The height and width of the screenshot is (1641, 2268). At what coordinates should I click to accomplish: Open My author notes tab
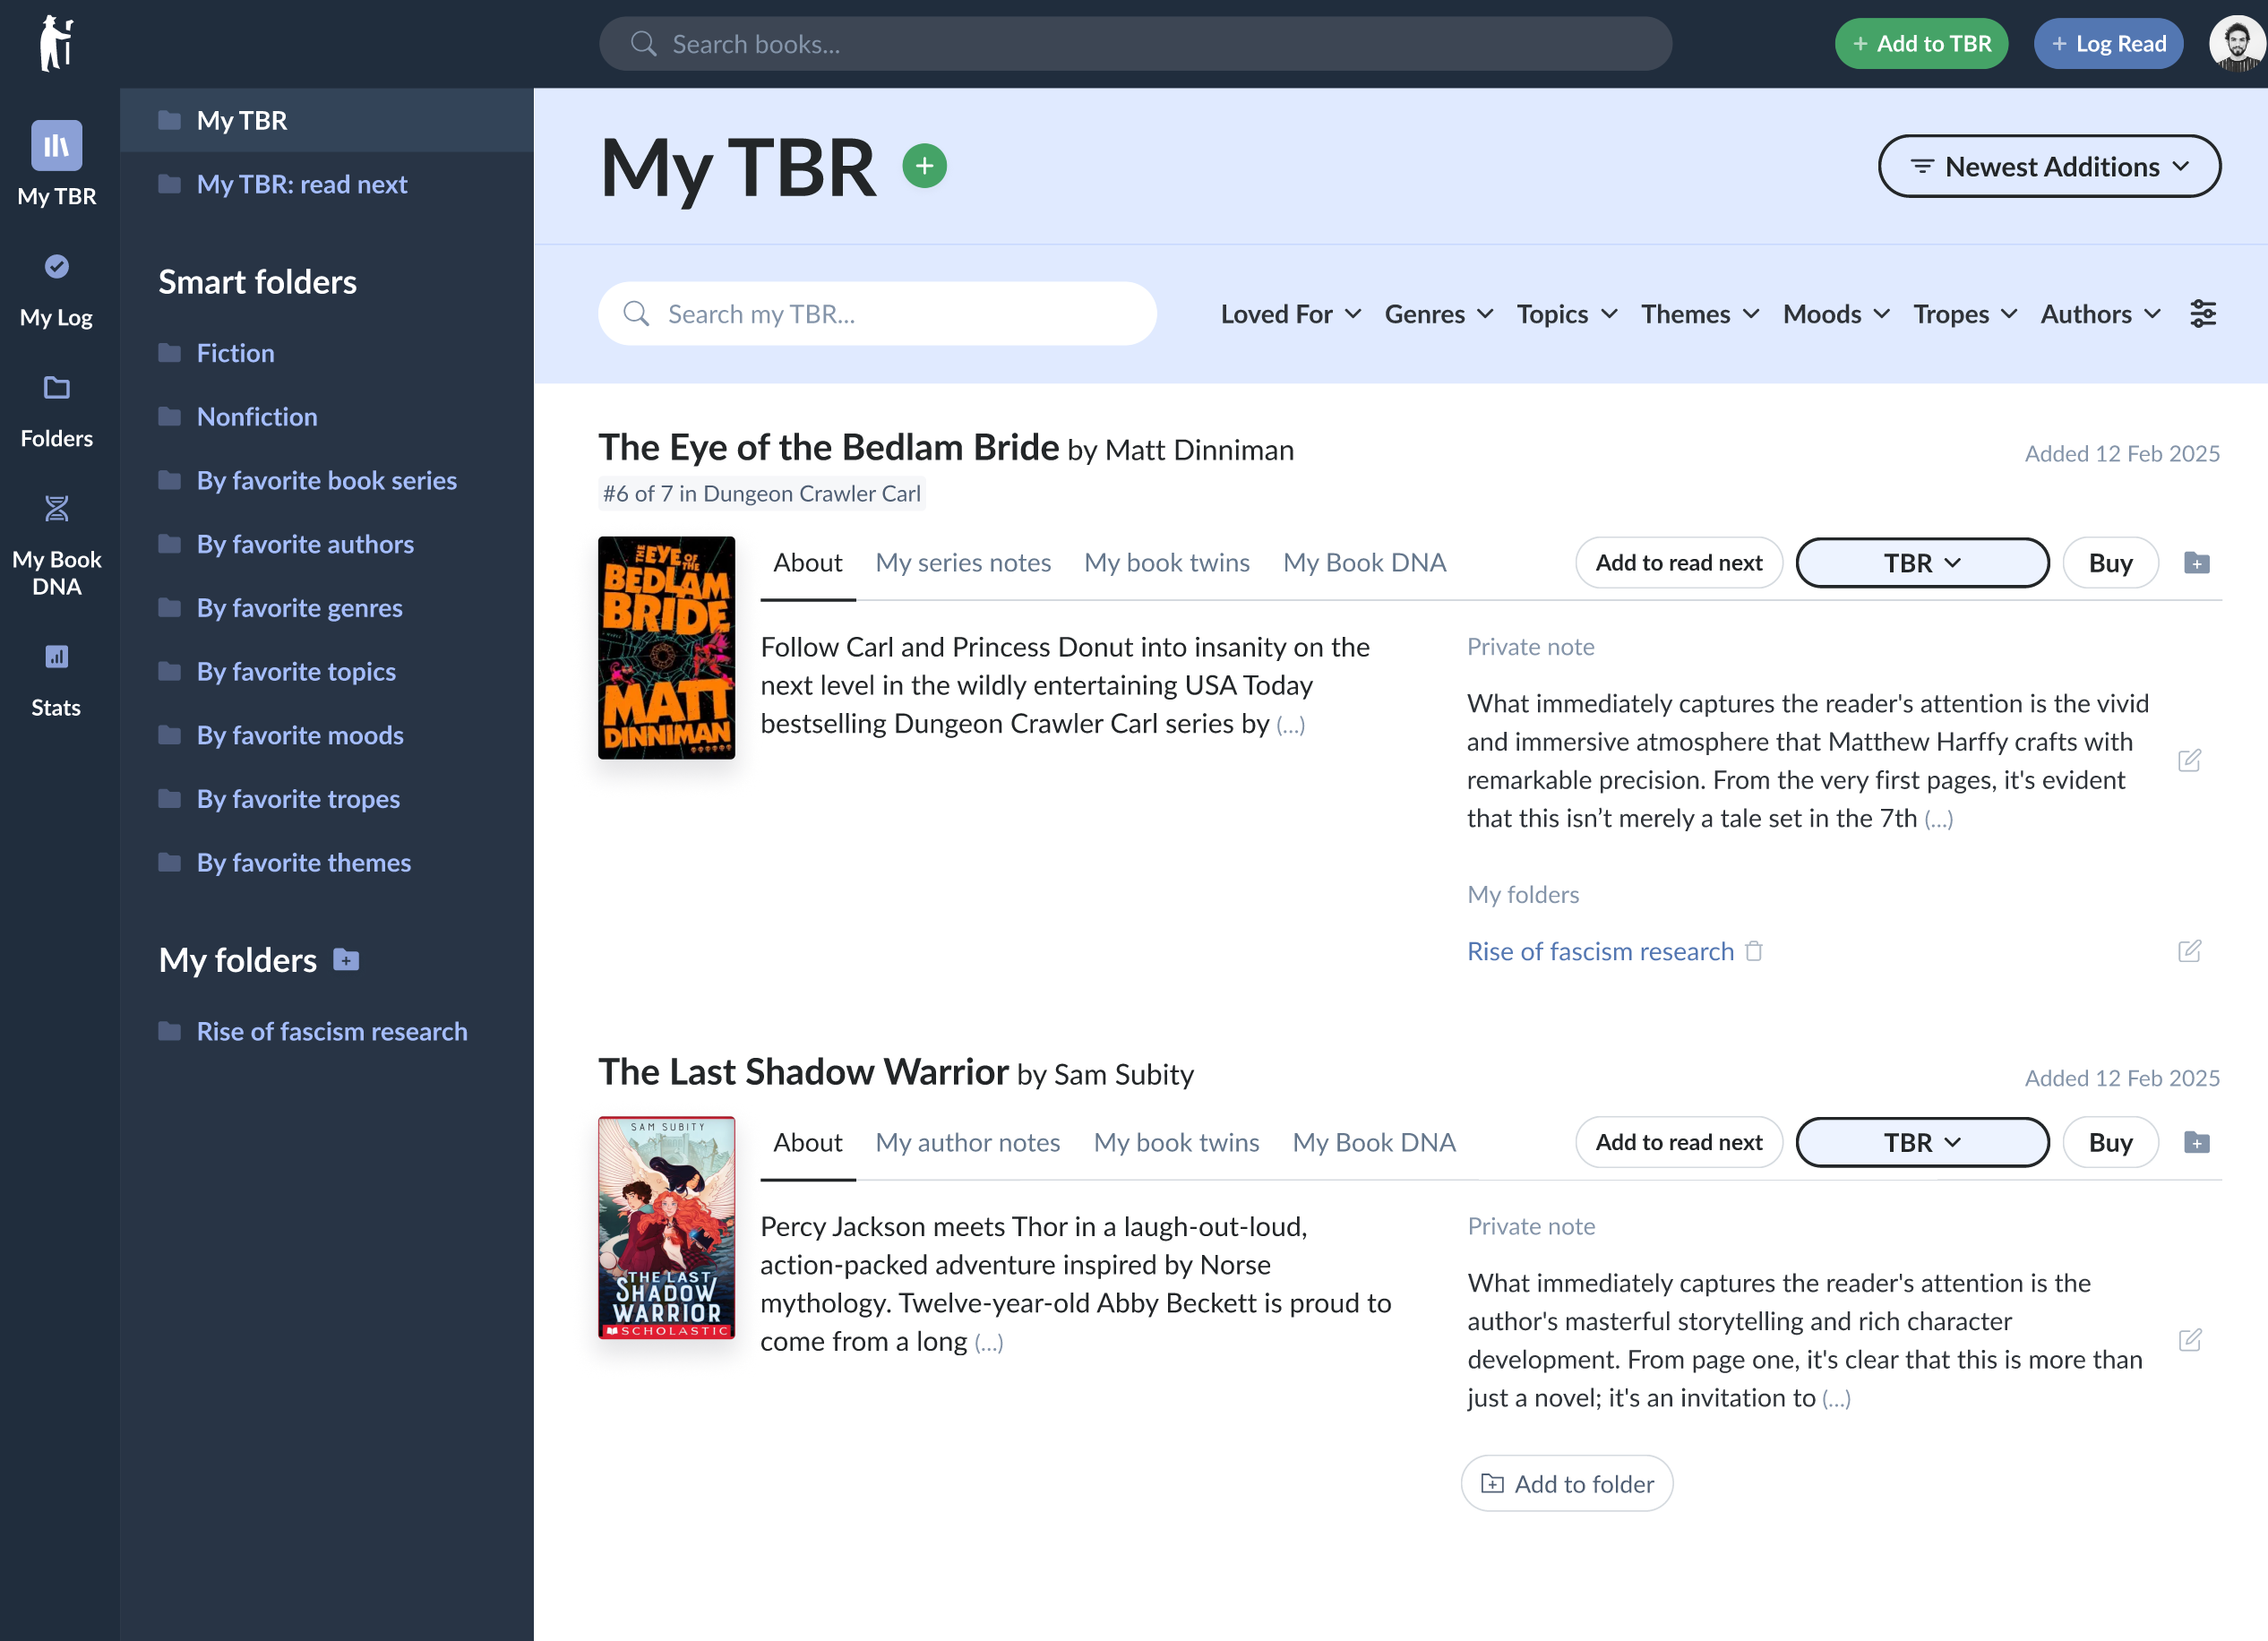967,1143
